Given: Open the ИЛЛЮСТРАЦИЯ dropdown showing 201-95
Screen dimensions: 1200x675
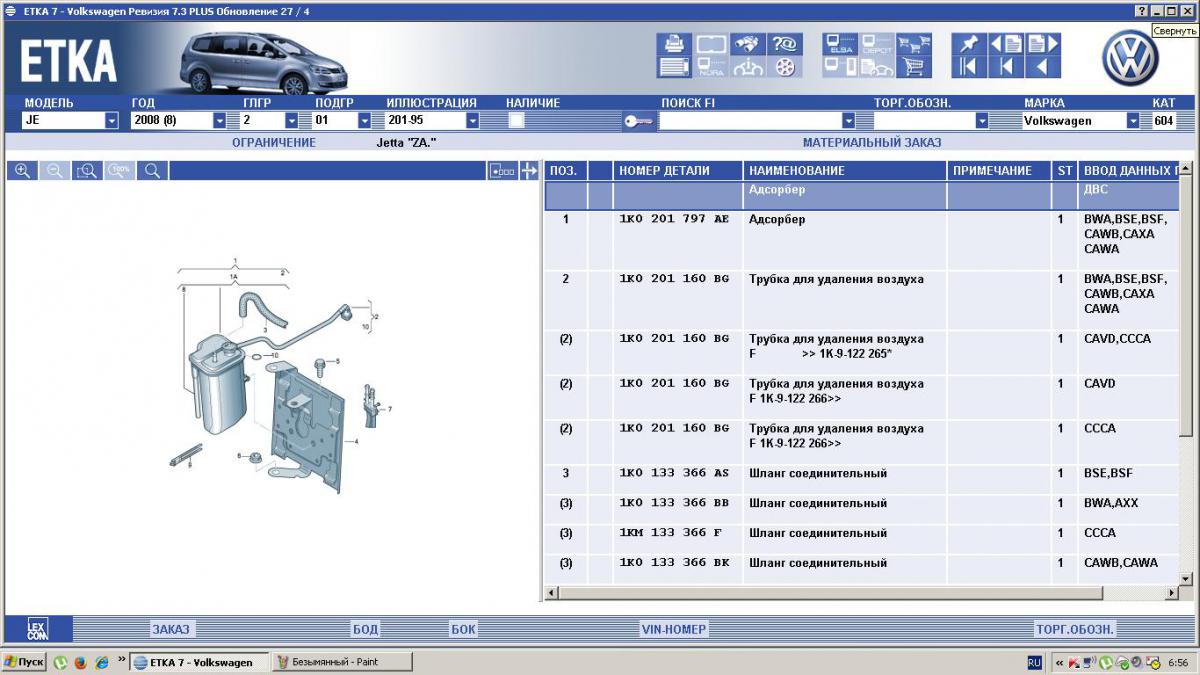Looking at the screenshot, I should [473, 120].
